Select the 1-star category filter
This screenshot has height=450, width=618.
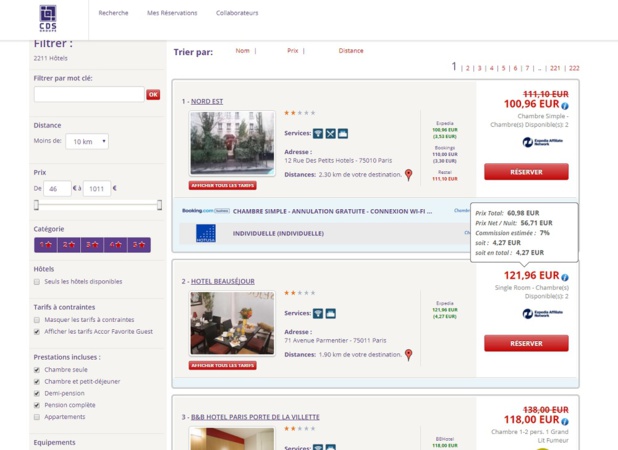tap(46, 244)
